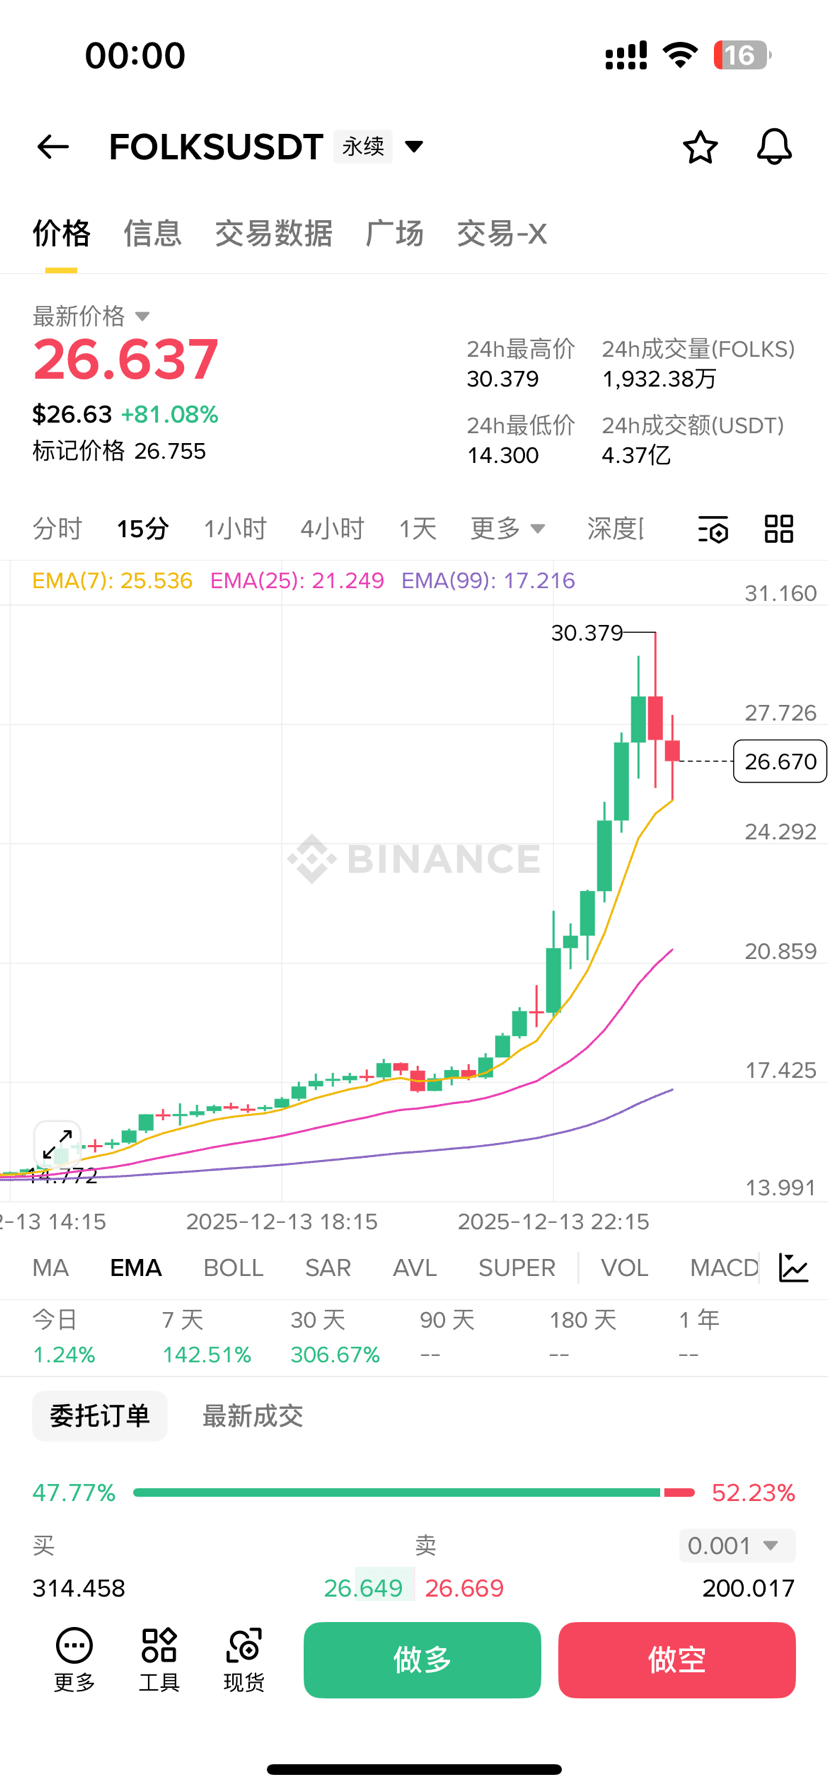
Task: Tap the 26.670 current price label on chart
Action: click(x=780, y=762)
